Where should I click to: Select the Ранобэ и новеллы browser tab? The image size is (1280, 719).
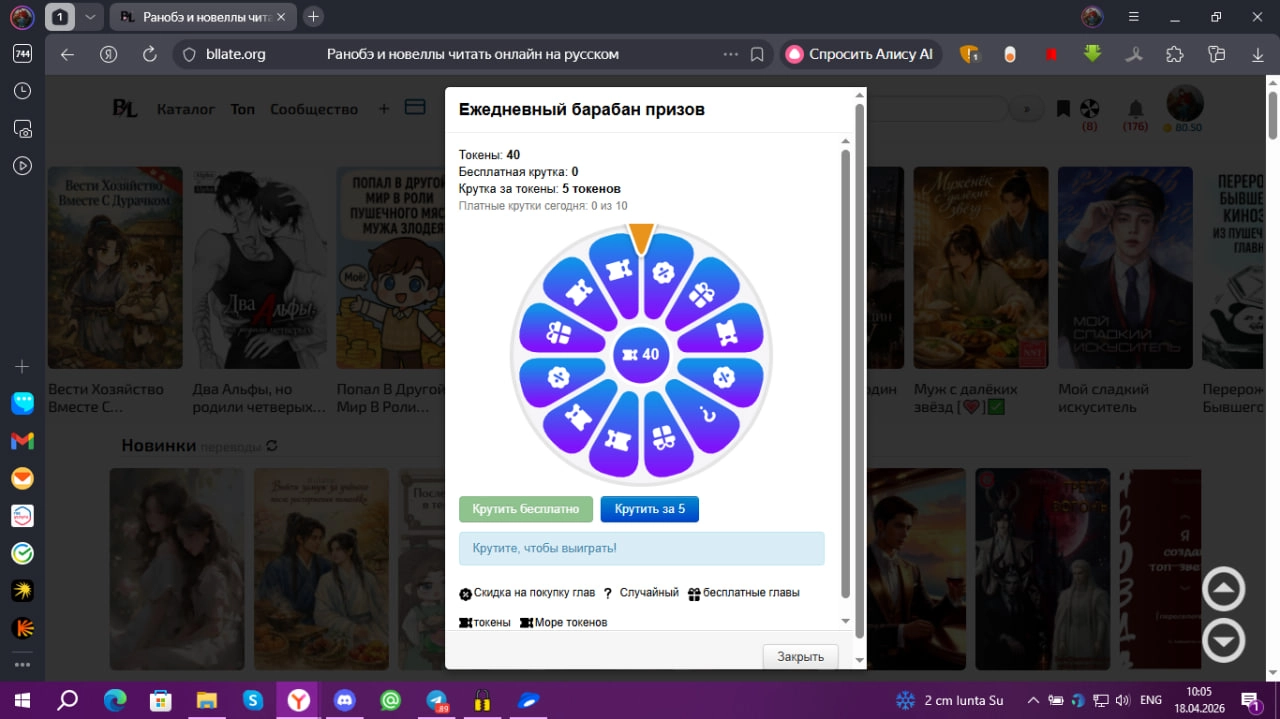[x=200, y=17]
